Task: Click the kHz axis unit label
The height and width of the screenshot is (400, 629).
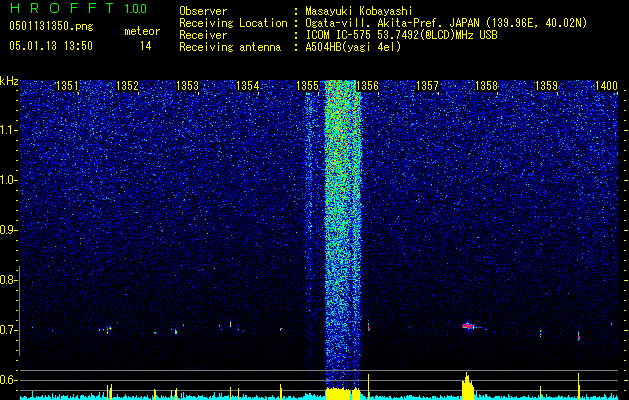Action: pos(9,81)
